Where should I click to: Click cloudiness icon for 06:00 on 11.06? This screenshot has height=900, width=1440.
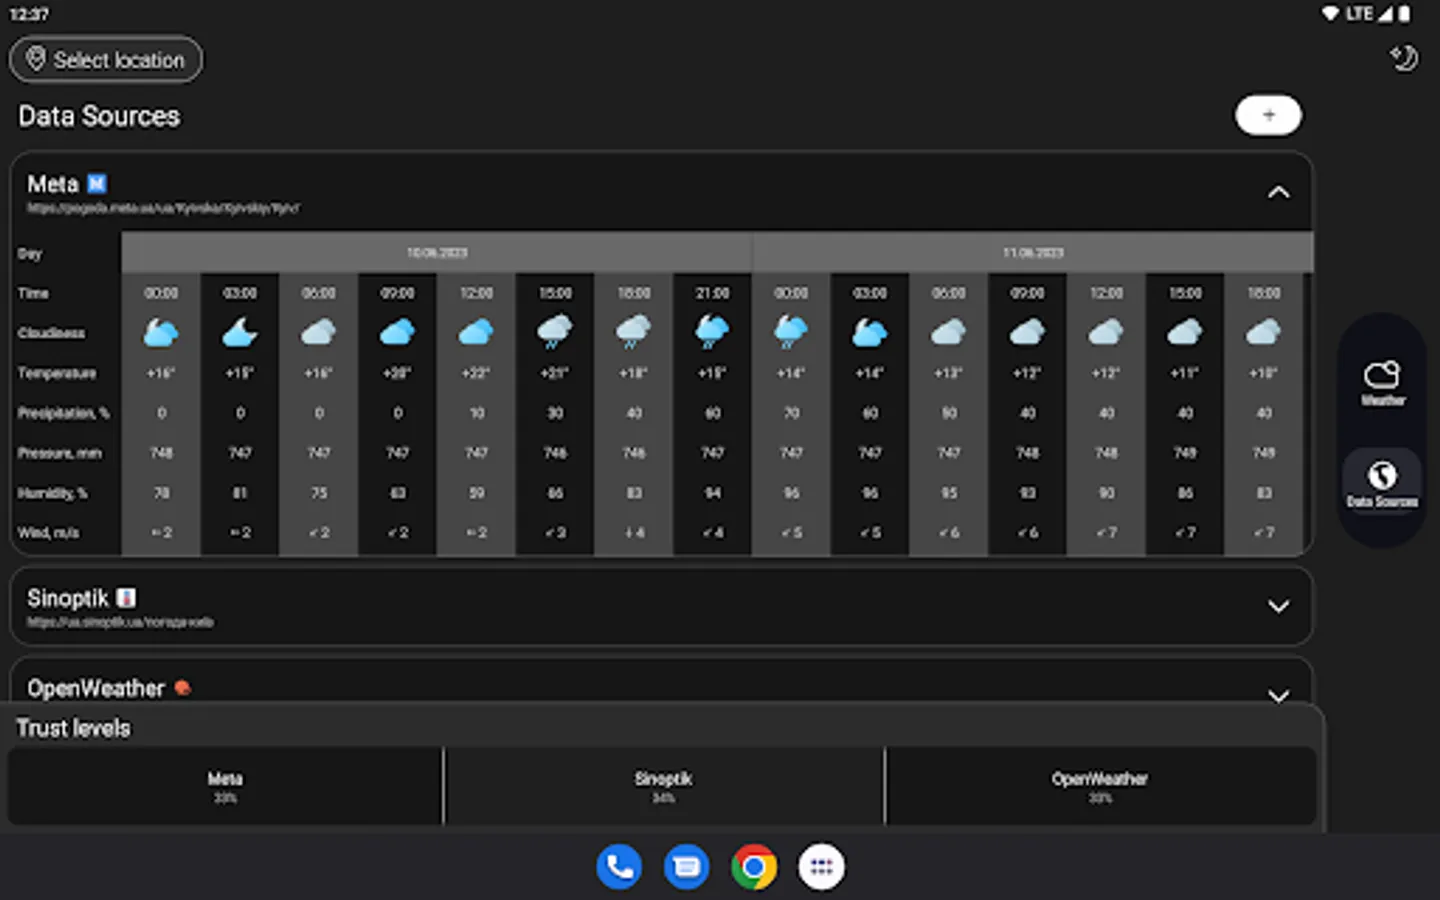[x=949, y=332]
